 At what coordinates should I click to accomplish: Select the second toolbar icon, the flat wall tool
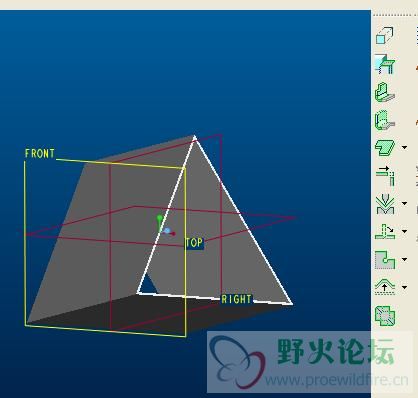[385, 64]
